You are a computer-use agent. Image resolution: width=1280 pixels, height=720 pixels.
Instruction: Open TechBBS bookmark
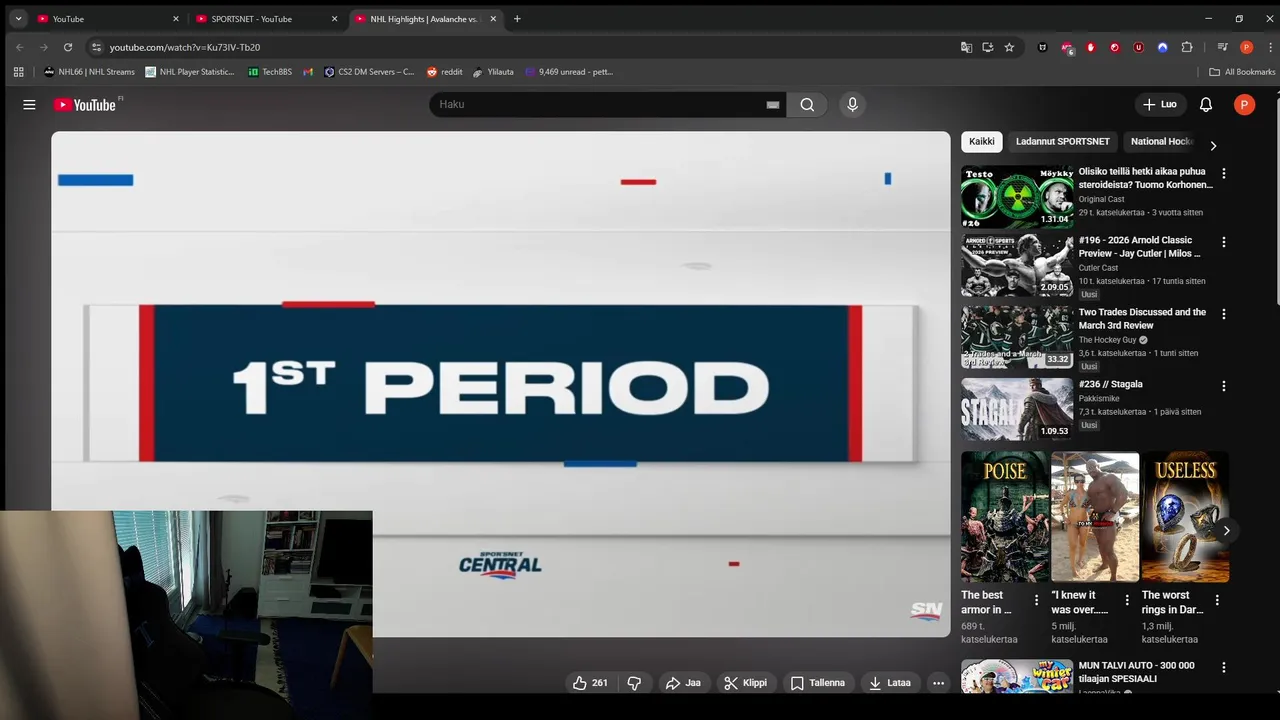tap(270, 72)
